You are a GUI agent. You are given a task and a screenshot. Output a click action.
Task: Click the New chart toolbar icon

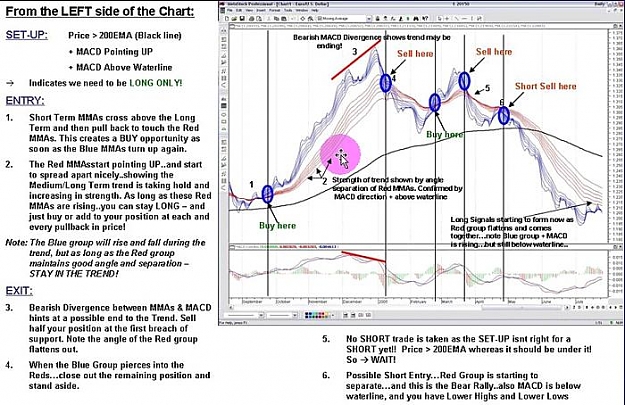(227, 18)
